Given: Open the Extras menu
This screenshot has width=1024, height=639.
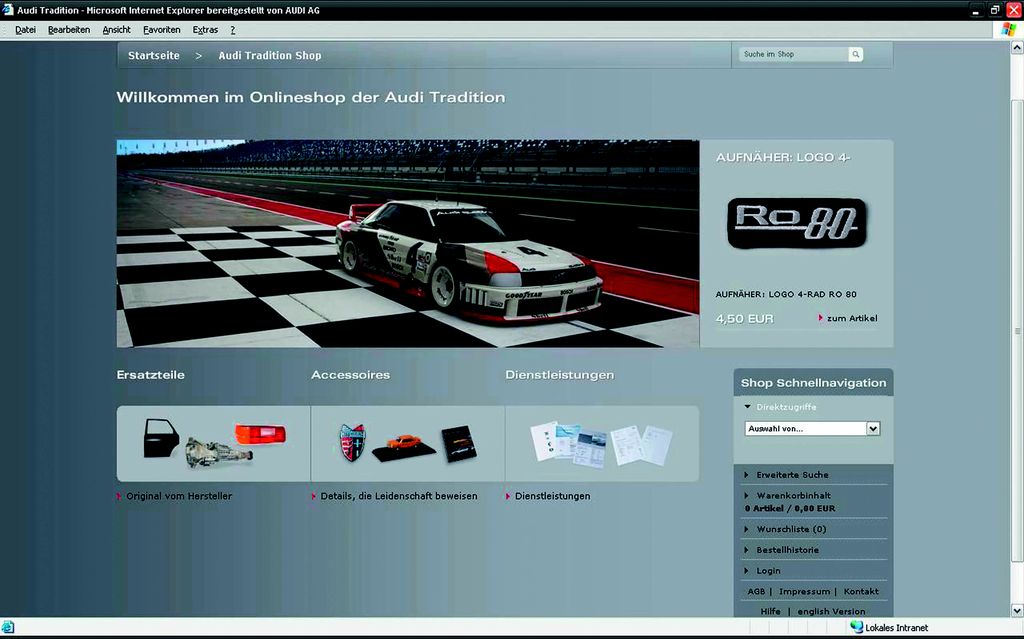Looking at the screenshot, I should (205, 30).
